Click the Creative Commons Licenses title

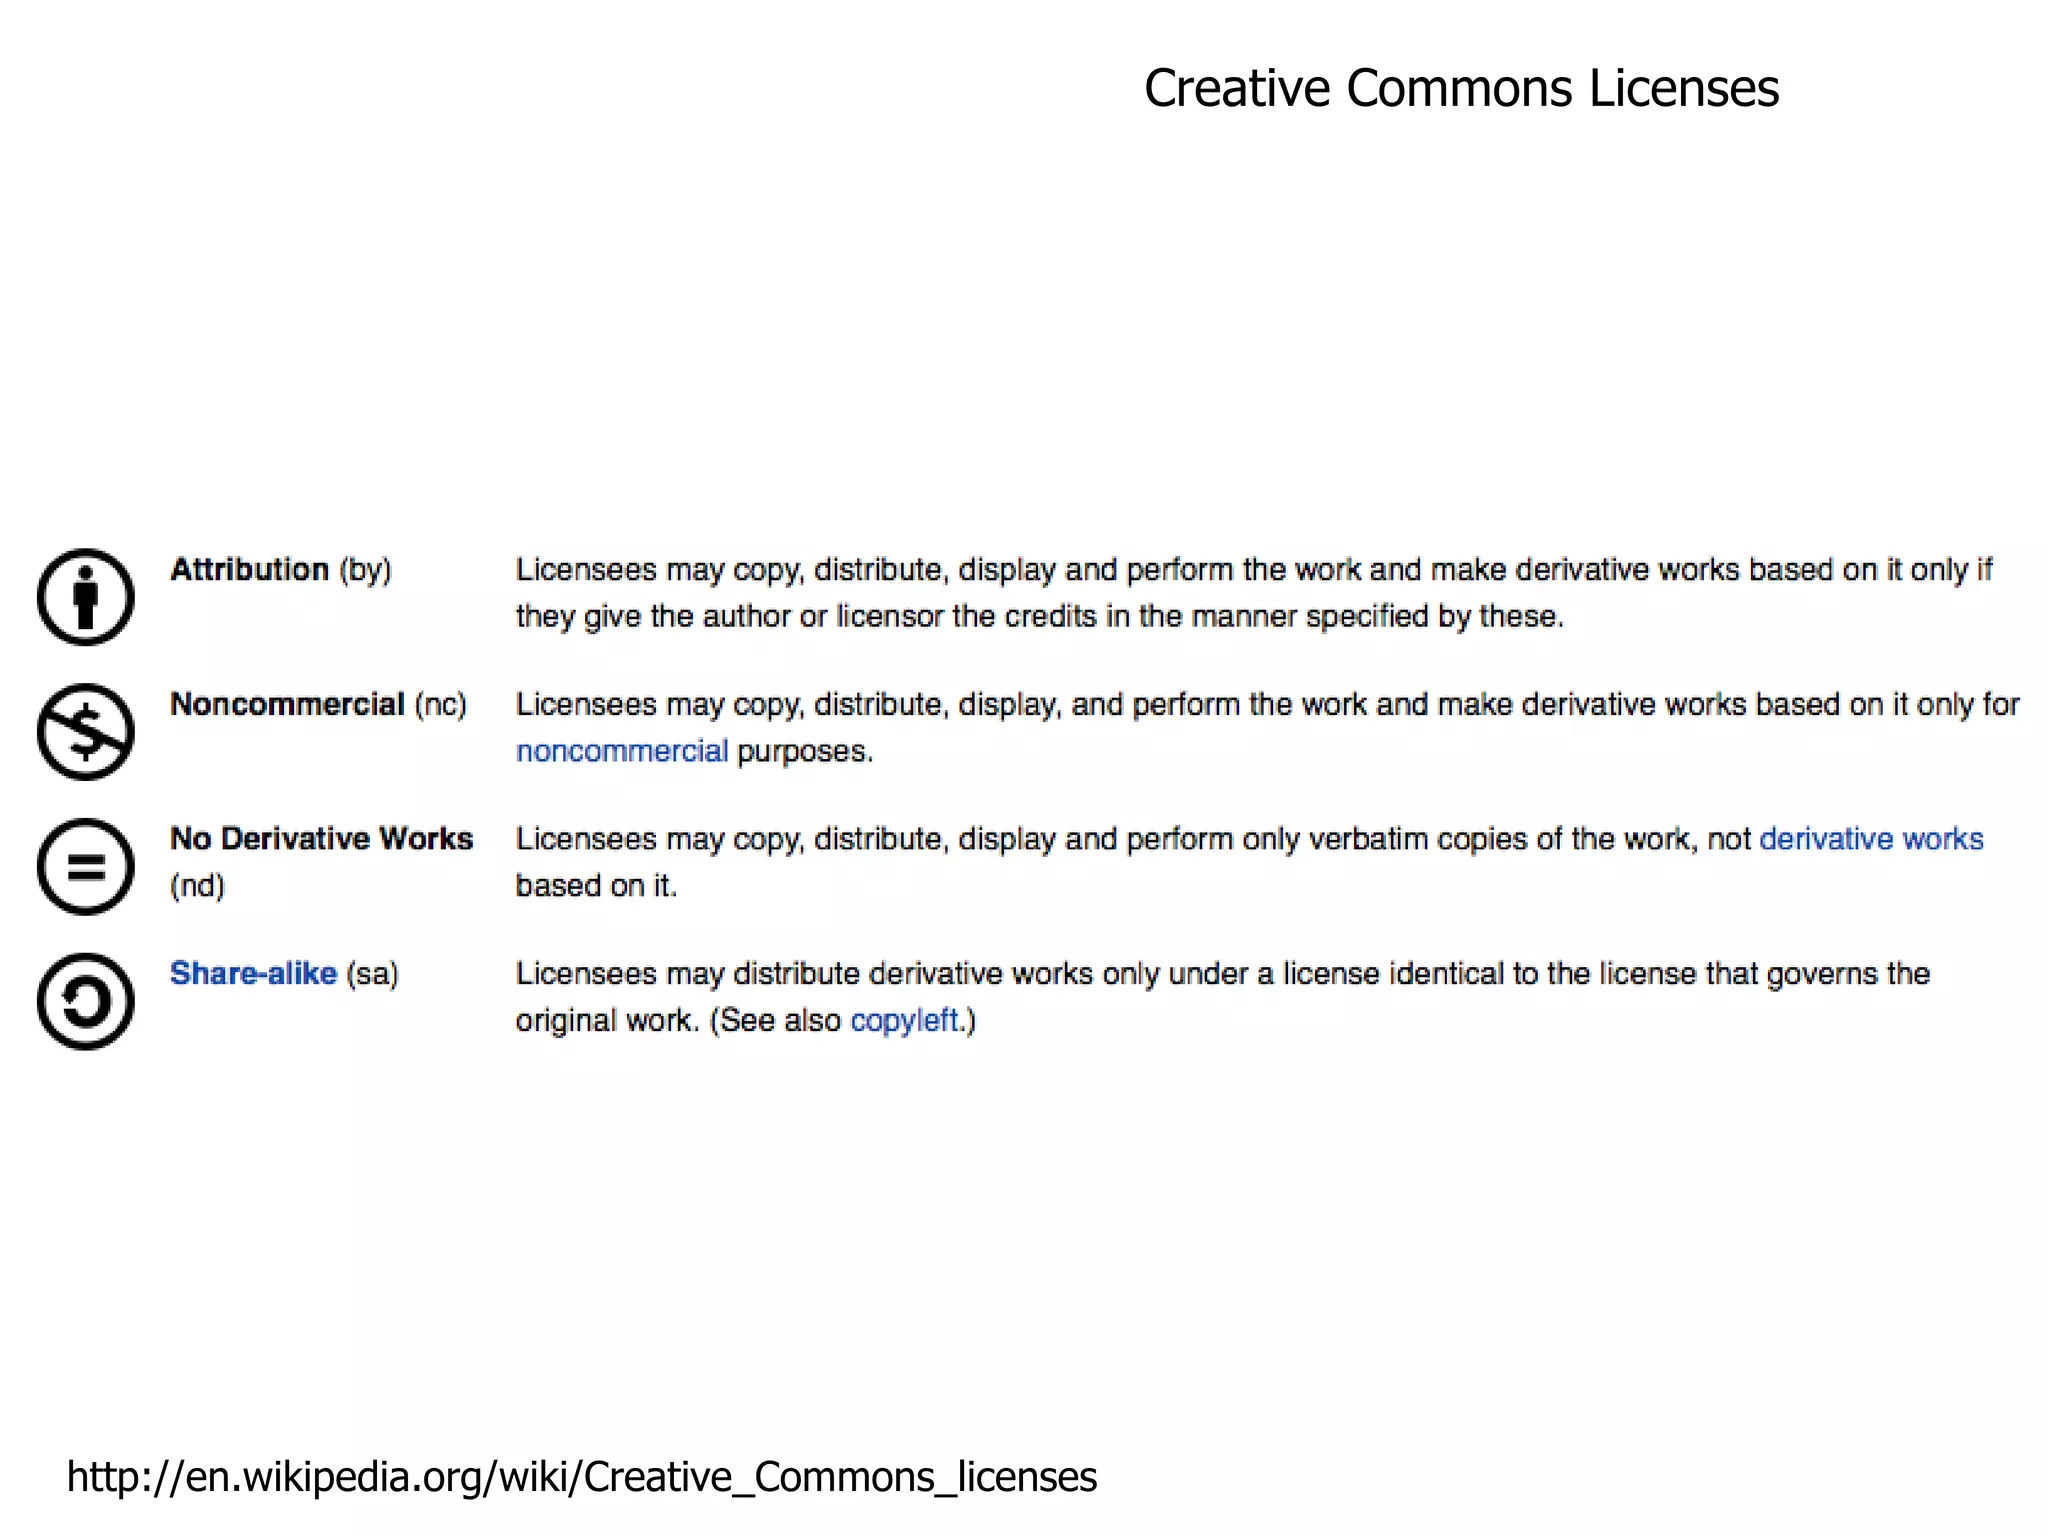[1460, 88]
